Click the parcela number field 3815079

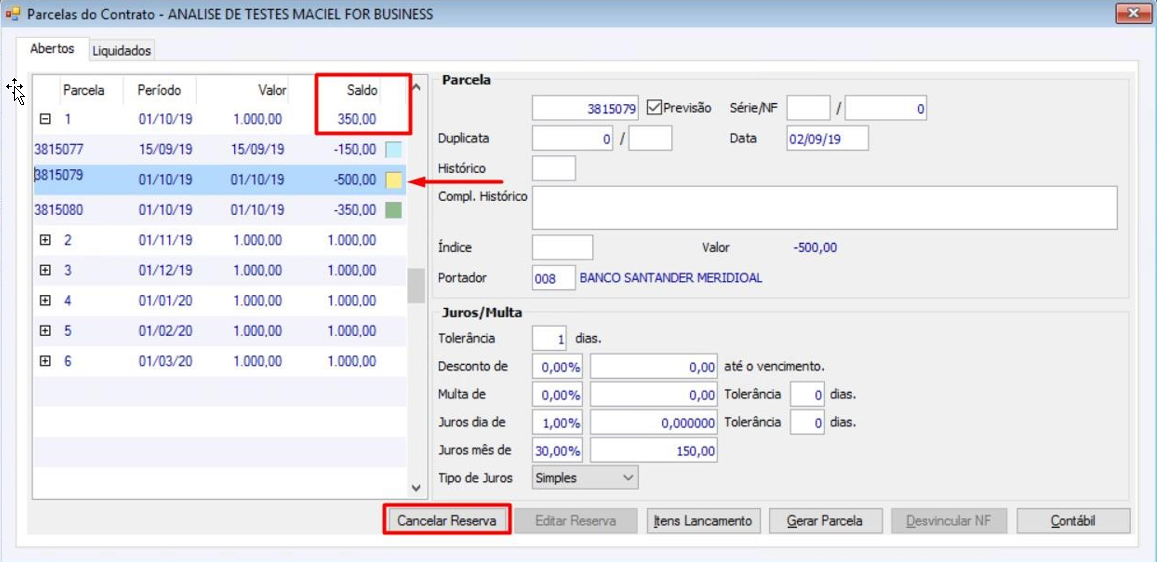[585, 108]
